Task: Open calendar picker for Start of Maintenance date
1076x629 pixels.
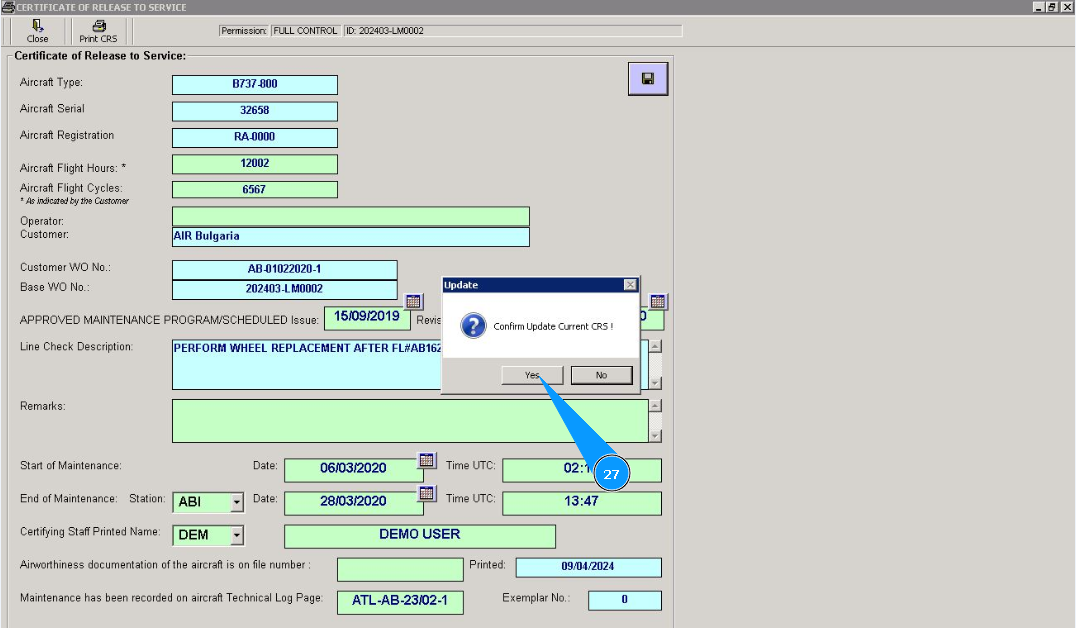Action: (427, 460)
